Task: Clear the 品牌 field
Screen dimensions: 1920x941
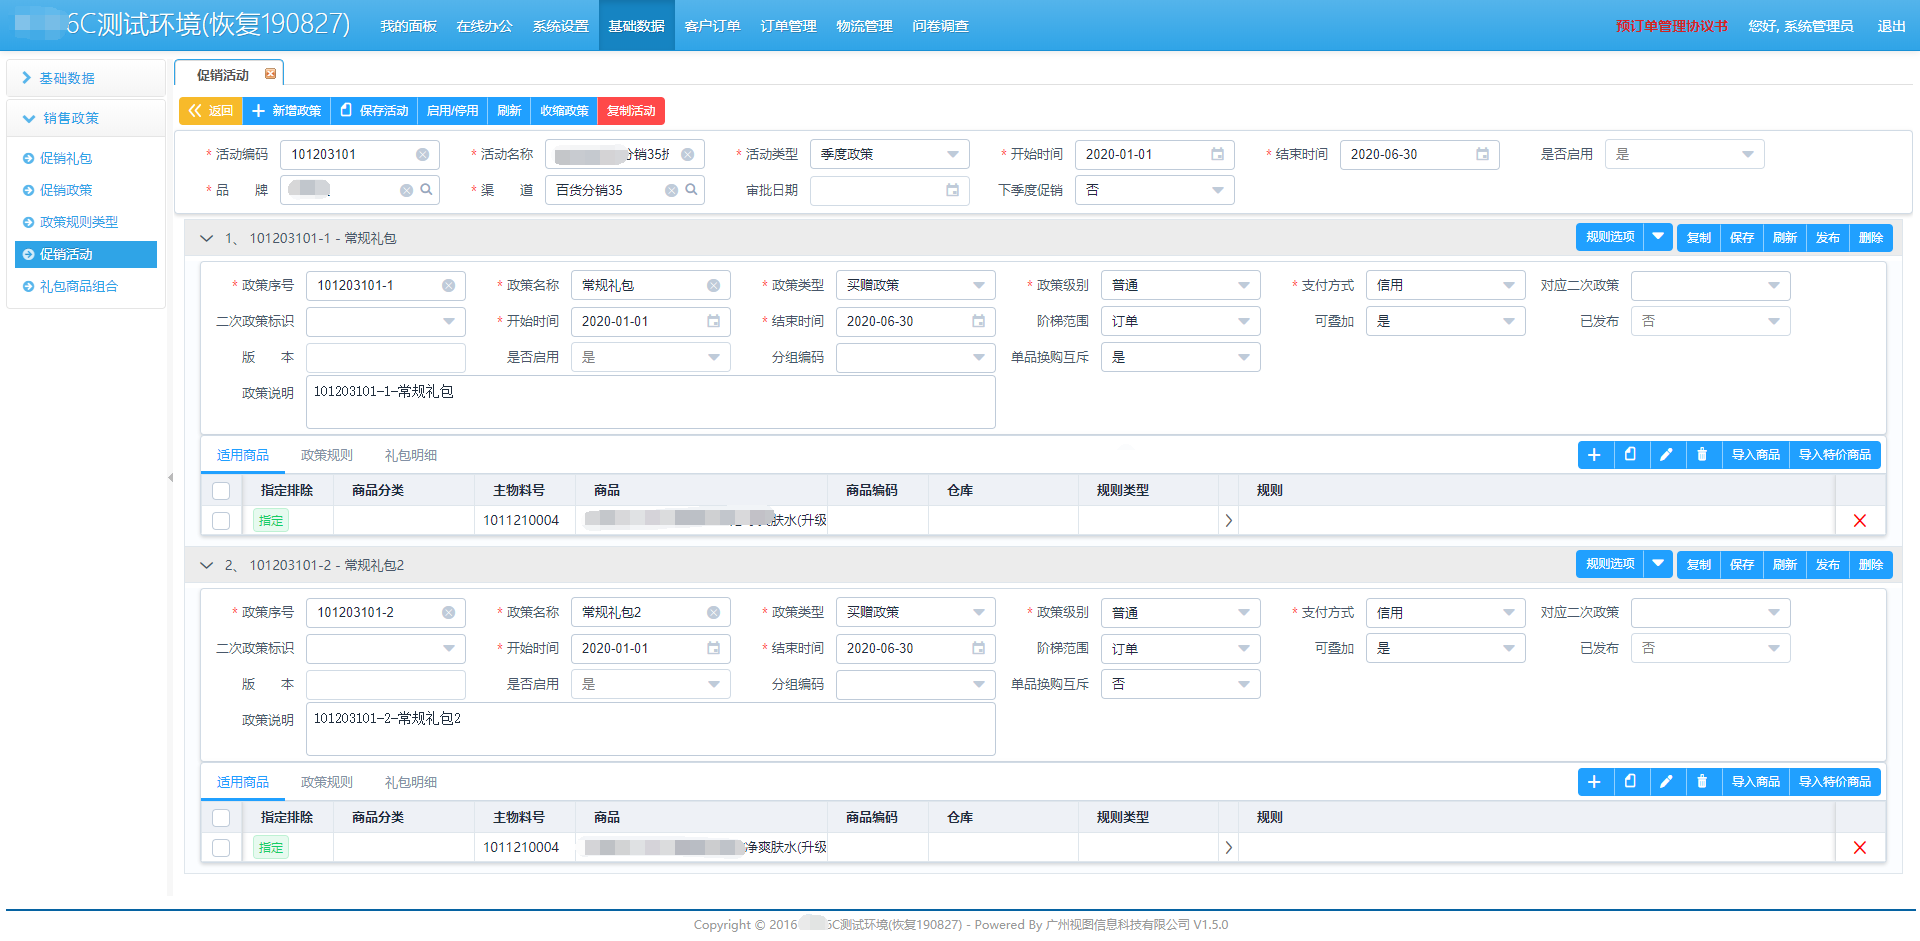Action: tap(406, 190)
